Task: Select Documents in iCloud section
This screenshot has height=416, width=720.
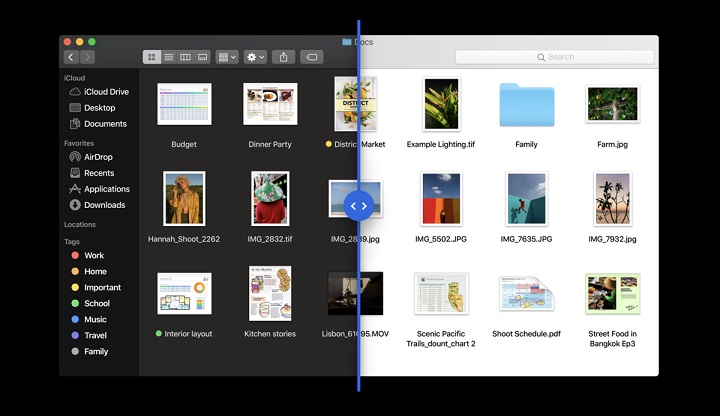Action: point(105,124)
